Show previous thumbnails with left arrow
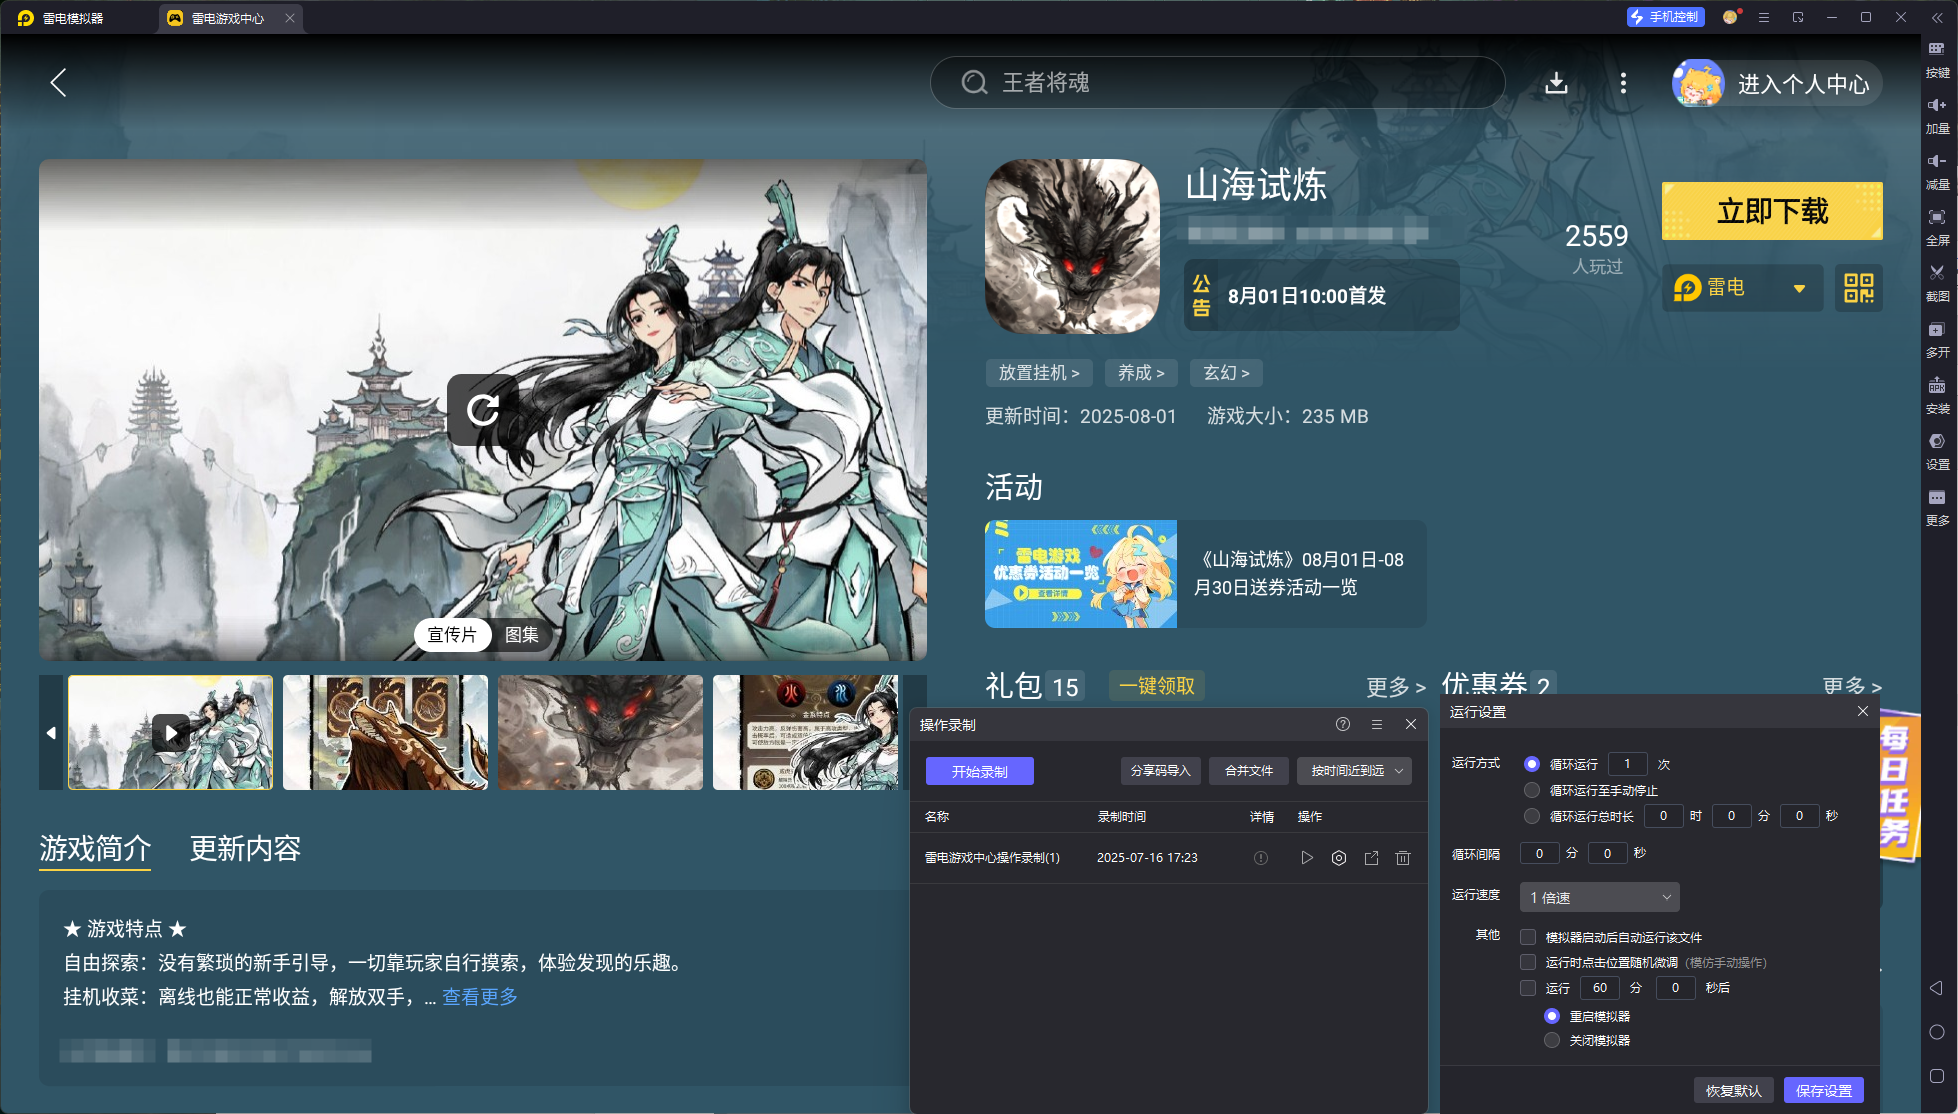 pos(51,733)
